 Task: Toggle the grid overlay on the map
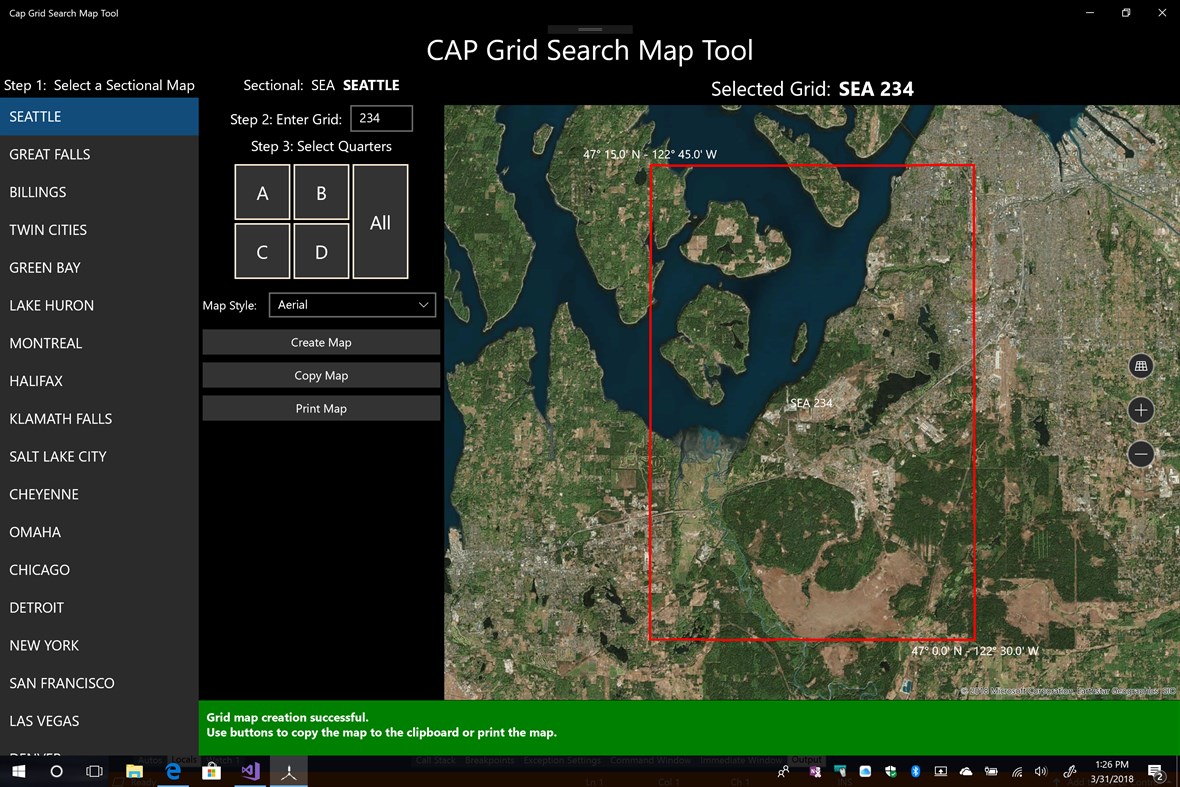pyautogui.click(x=1141, y=366)
